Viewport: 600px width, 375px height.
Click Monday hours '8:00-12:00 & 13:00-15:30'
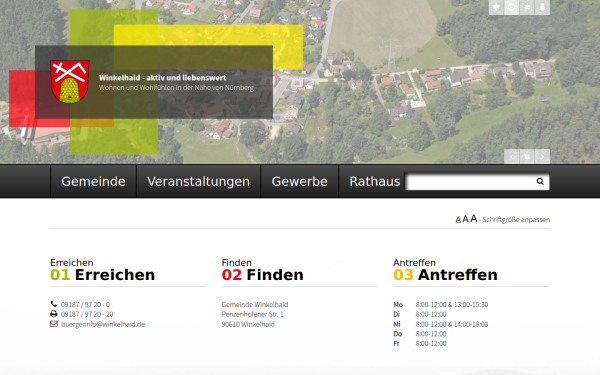point(452,305)
